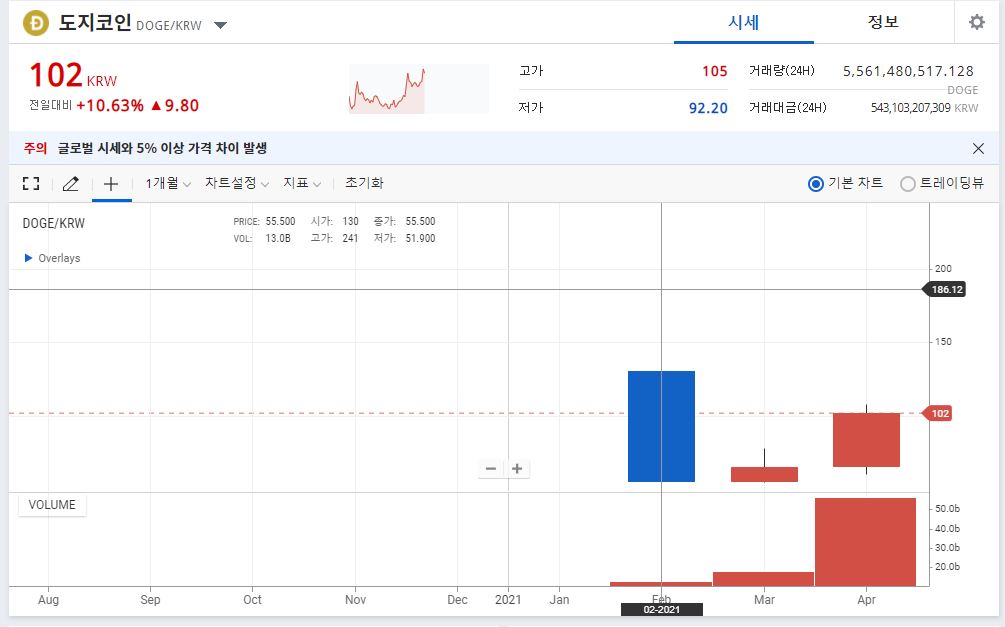Click the 150 price axis label
This screenshot has width=1005, height=627.
pyautogui.click(x=943, y=342)
